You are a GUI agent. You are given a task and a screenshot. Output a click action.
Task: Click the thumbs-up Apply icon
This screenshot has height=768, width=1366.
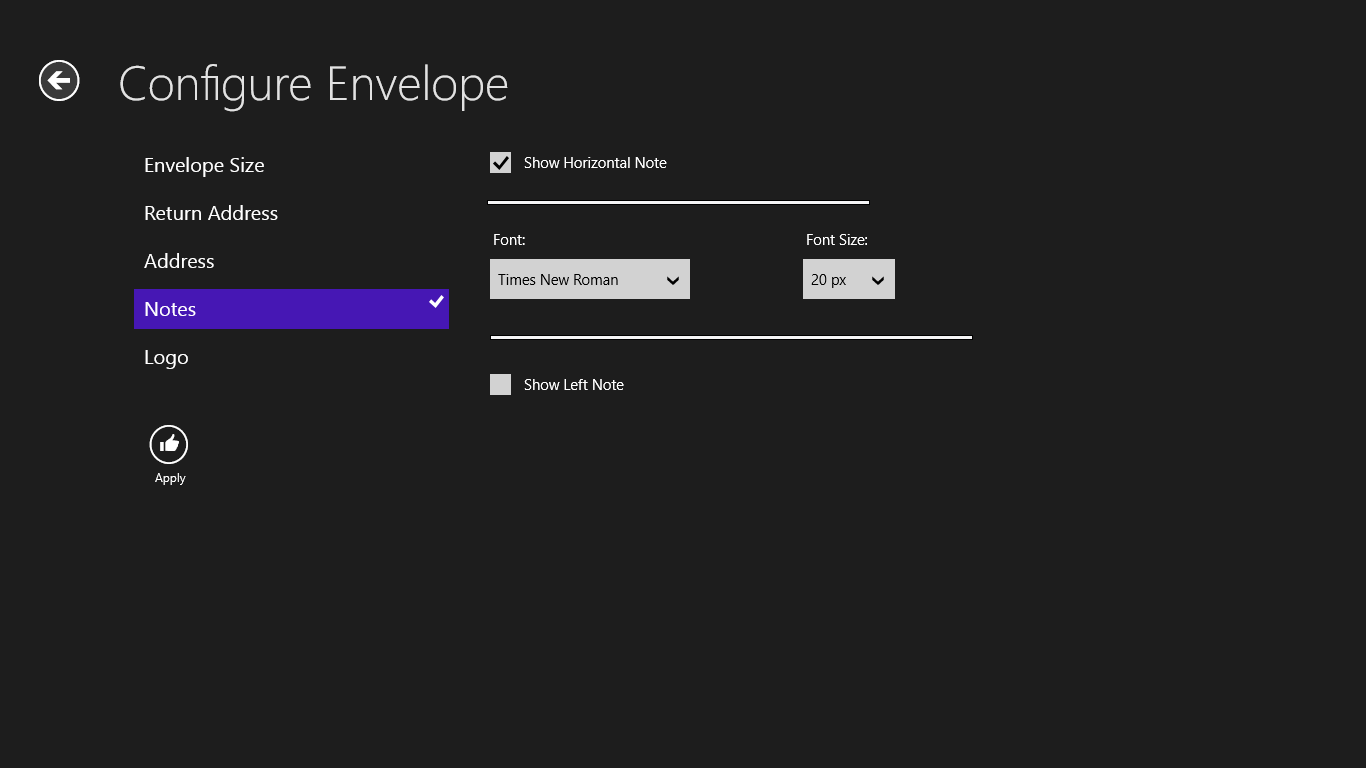click(168, 445)
